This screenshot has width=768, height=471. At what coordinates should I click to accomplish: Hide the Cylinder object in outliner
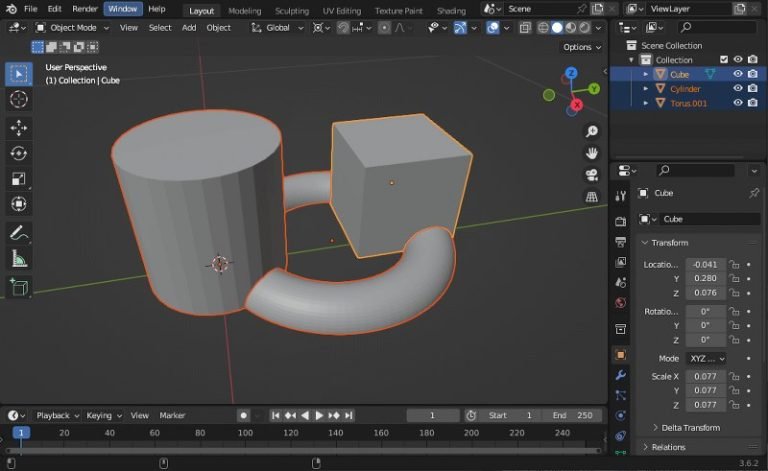click(x=738, y=89)
